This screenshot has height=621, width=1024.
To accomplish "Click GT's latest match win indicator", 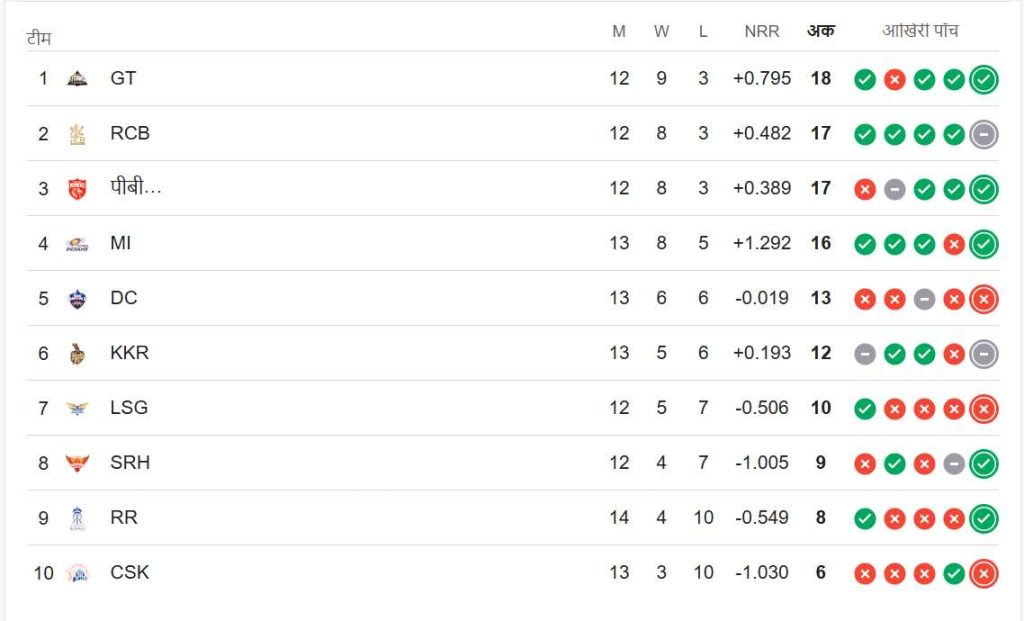I will pyautogui.click(x=984, y=79).
